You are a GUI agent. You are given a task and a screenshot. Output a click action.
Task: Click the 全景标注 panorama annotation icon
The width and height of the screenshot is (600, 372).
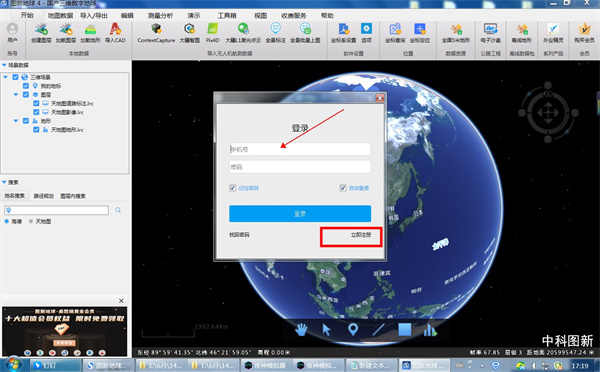(276, 29)
